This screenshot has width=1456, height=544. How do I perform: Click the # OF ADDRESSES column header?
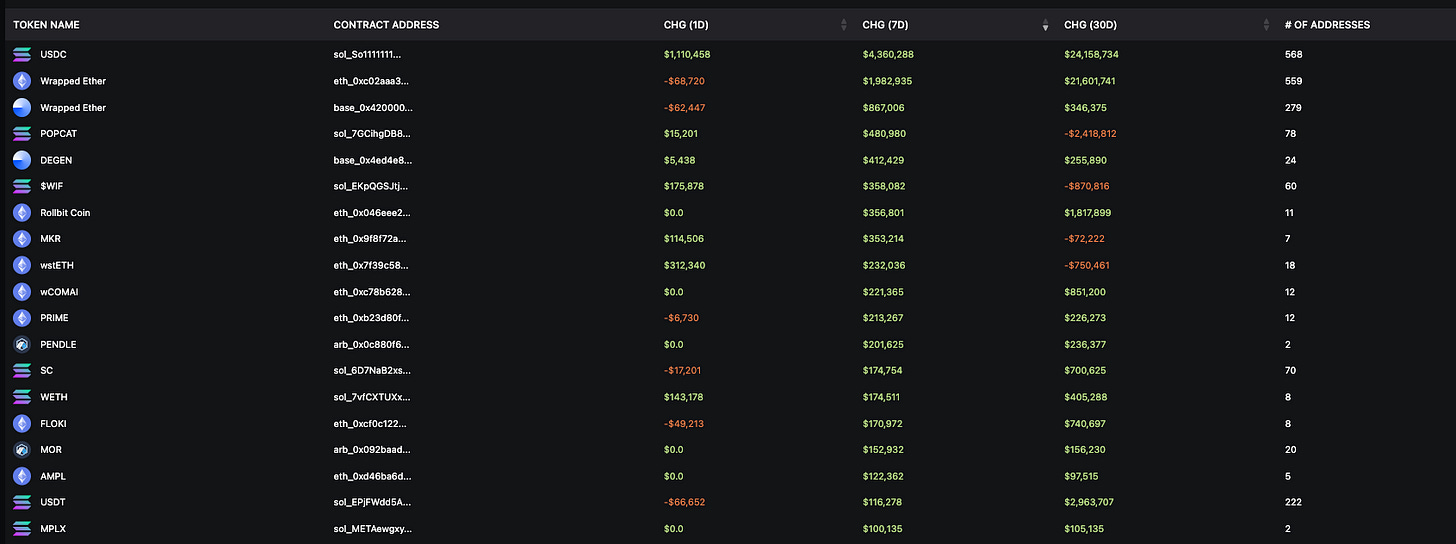coord(1327,25)
